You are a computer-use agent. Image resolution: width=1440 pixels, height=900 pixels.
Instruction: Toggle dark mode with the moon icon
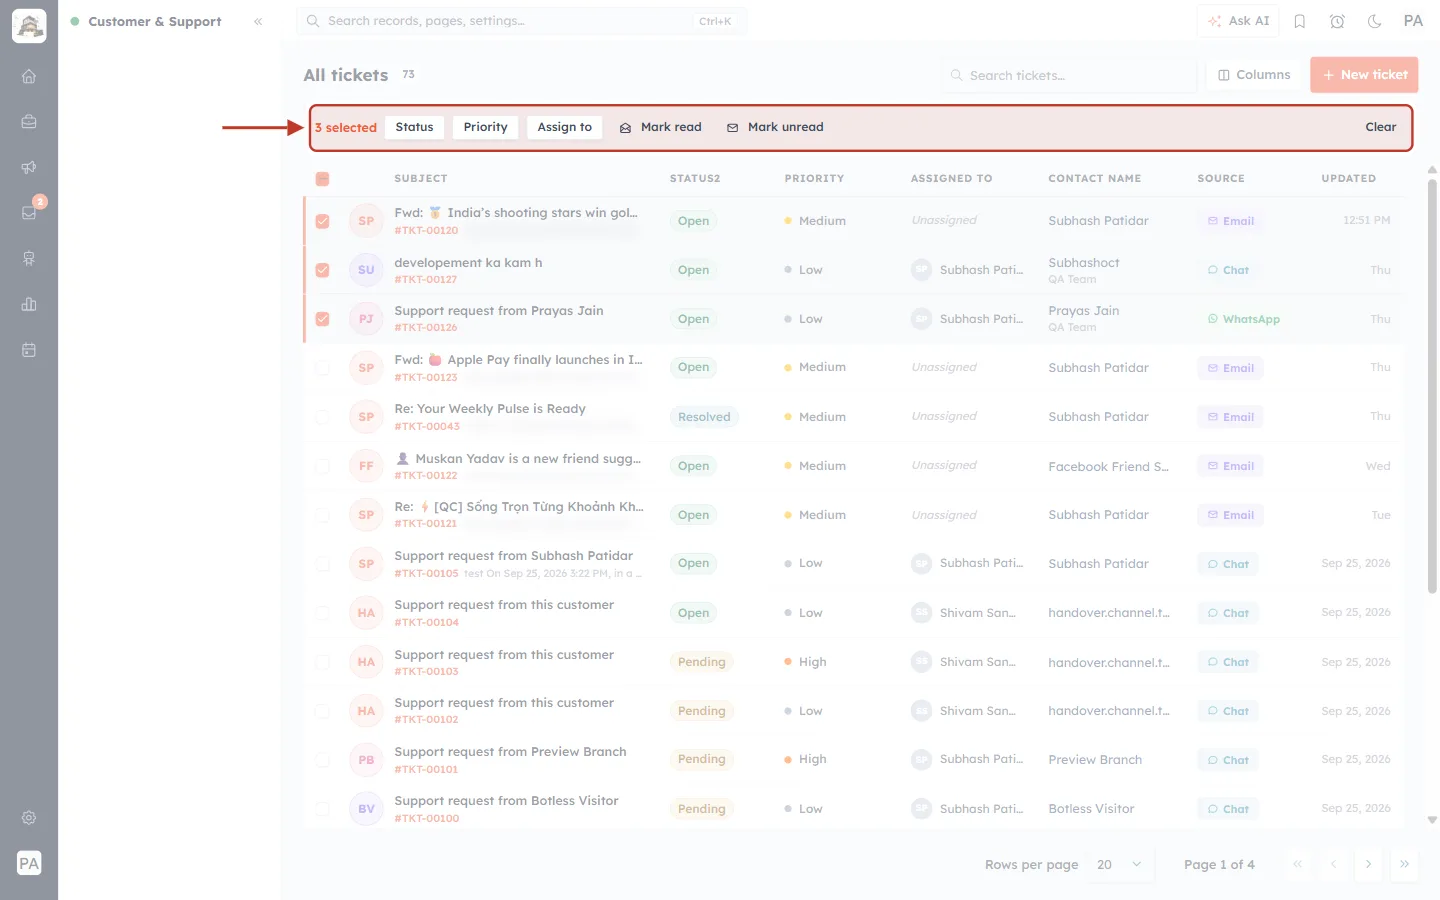1375,21
